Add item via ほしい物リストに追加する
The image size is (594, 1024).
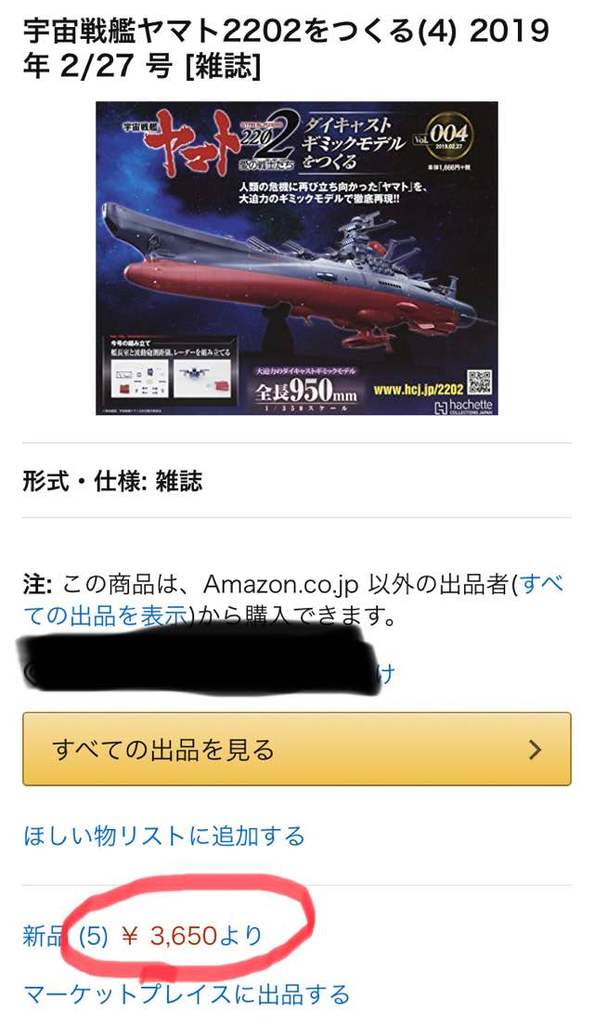coord(164,836)
